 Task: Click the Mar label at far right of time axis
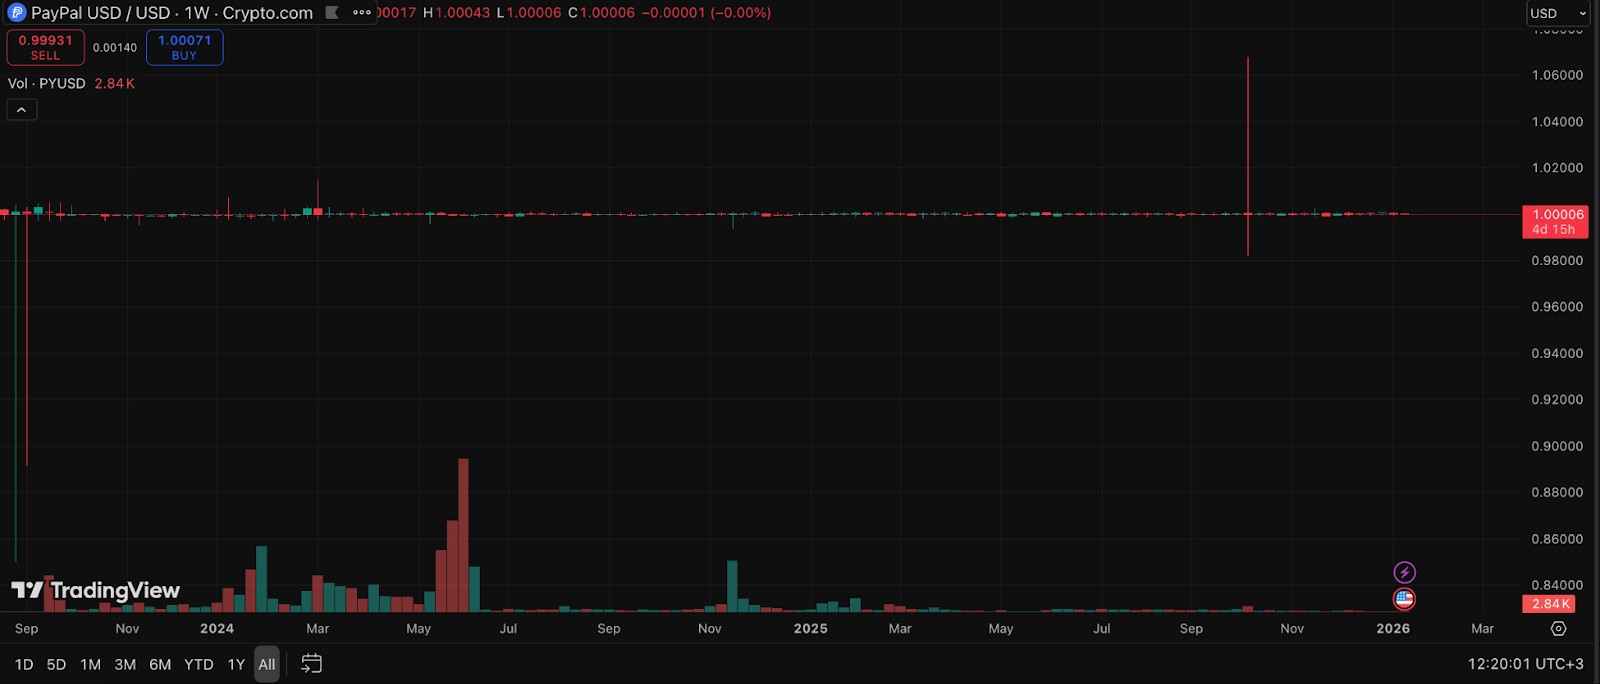point(1482,629)
